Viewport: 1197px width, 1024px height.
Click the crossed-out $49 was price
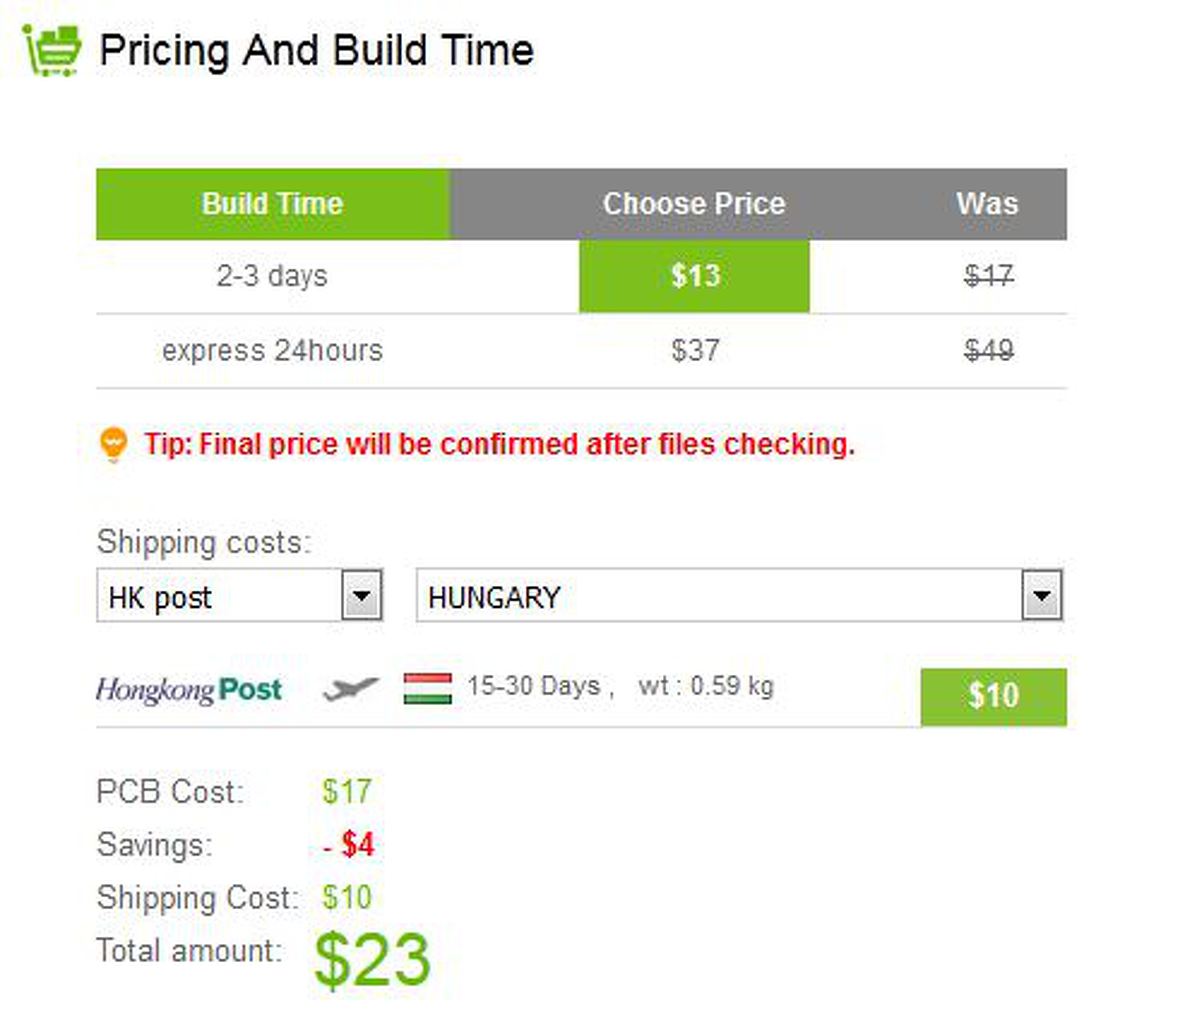(988, 351)
